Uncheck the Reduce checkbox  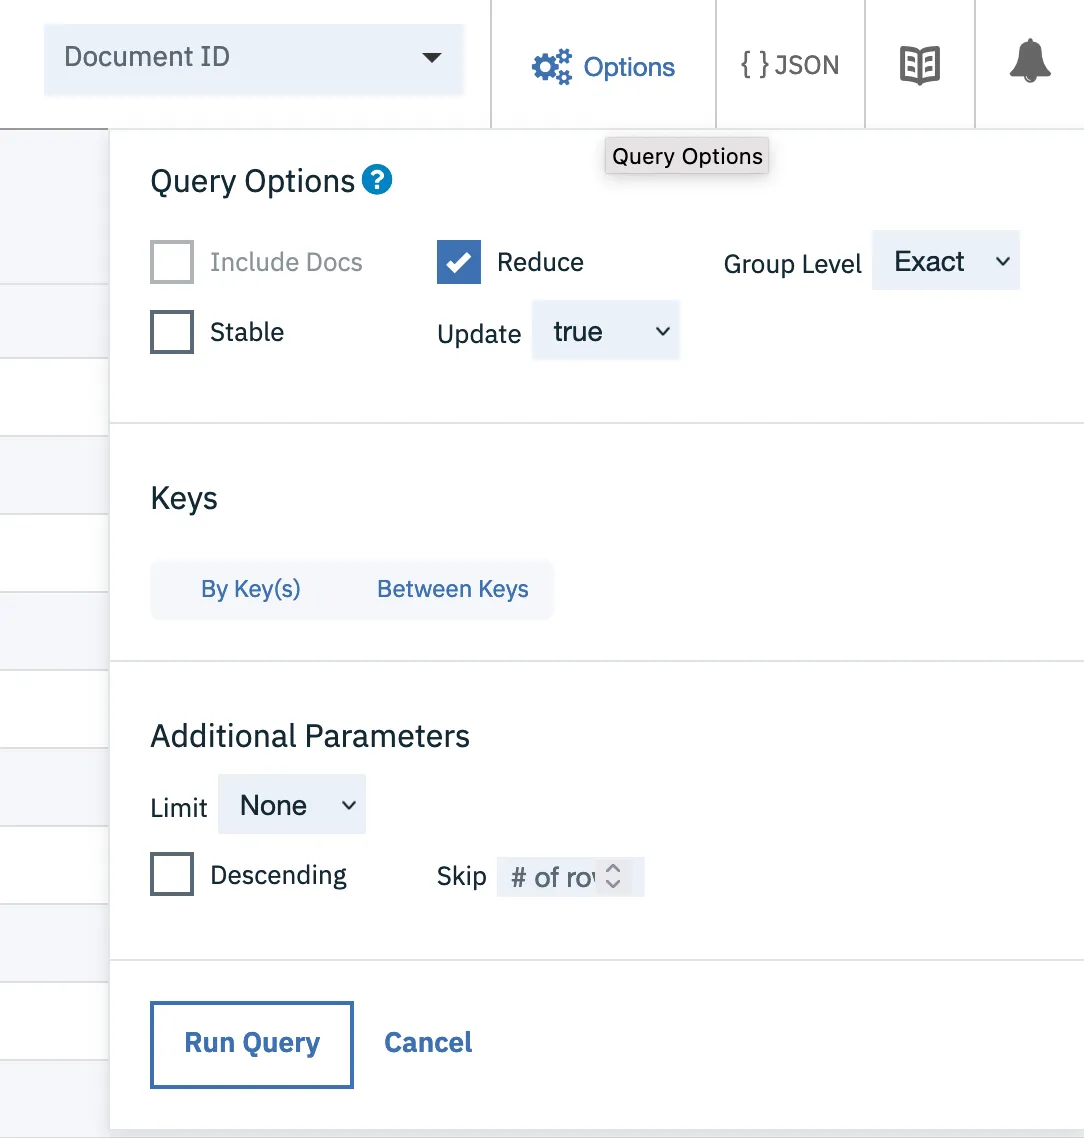[x=459, y=262]
